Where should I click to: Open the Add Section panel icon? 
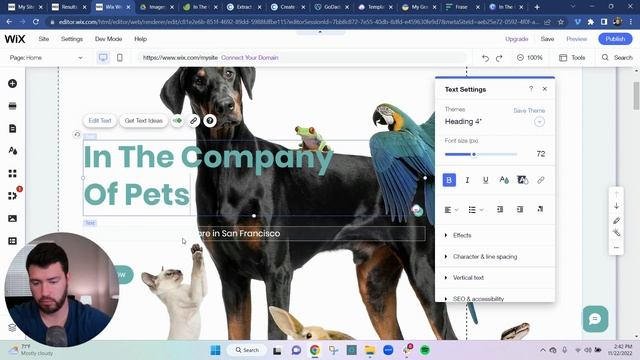[13, 106]
